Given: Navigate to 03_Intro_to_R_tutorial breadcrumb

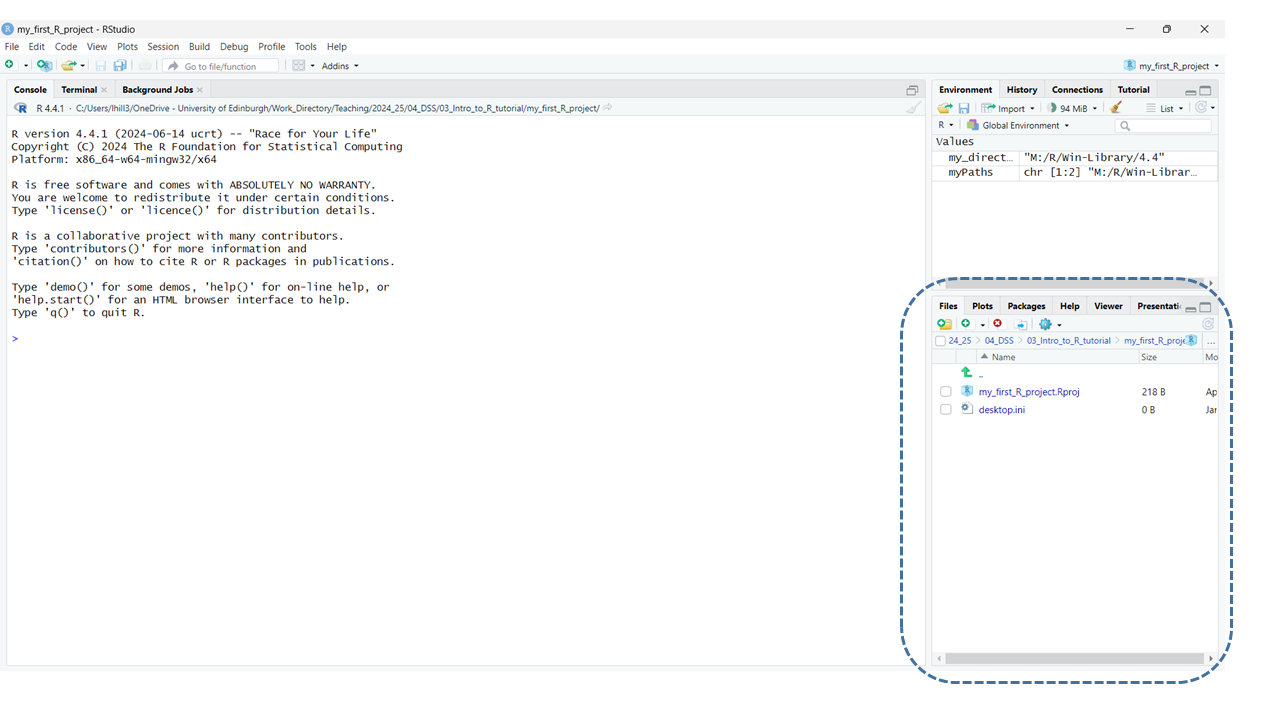Looking at the screenshot, I should click(1069, 341).
